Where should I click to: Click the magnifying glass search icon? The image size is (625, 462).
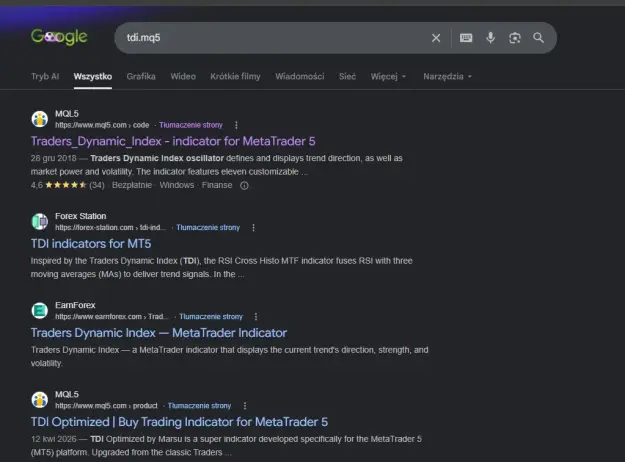click(x=539, y=38)
